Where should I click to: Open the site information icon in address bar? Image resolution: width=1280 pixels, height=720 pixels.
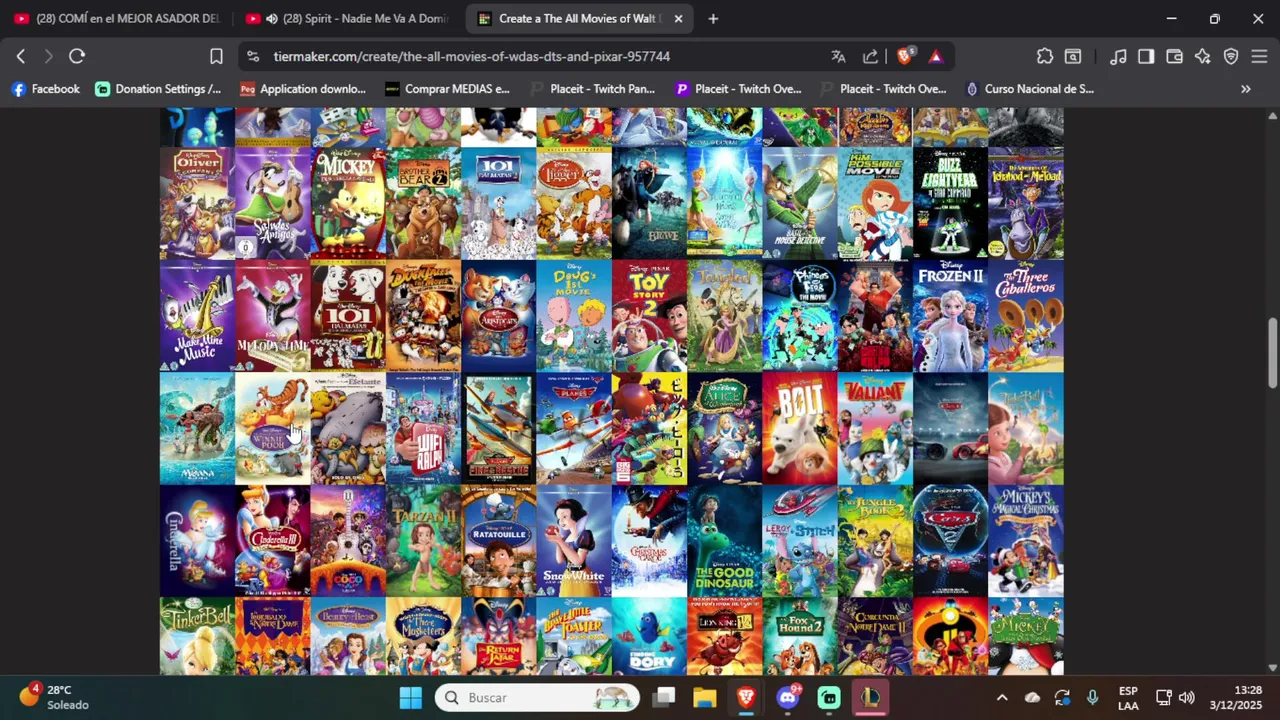(253, 56)
